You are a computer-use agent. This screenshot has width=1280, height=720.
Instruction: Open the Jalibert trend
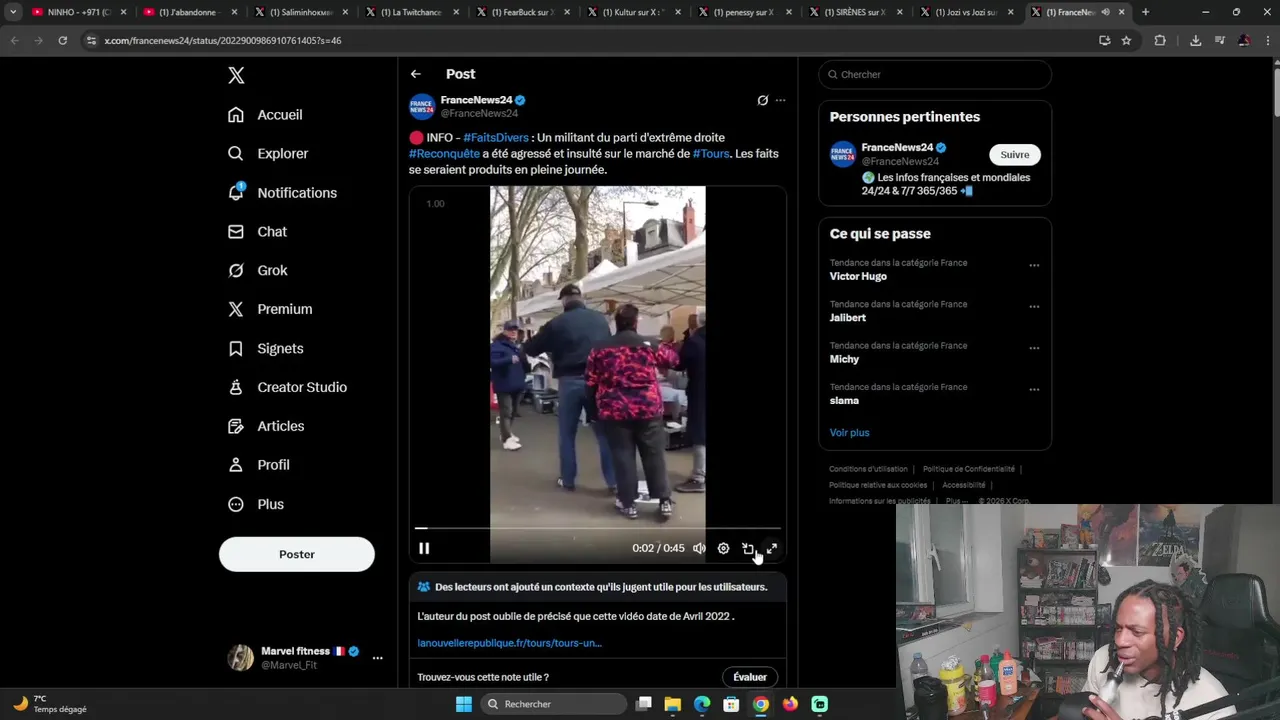coord(848,318)
